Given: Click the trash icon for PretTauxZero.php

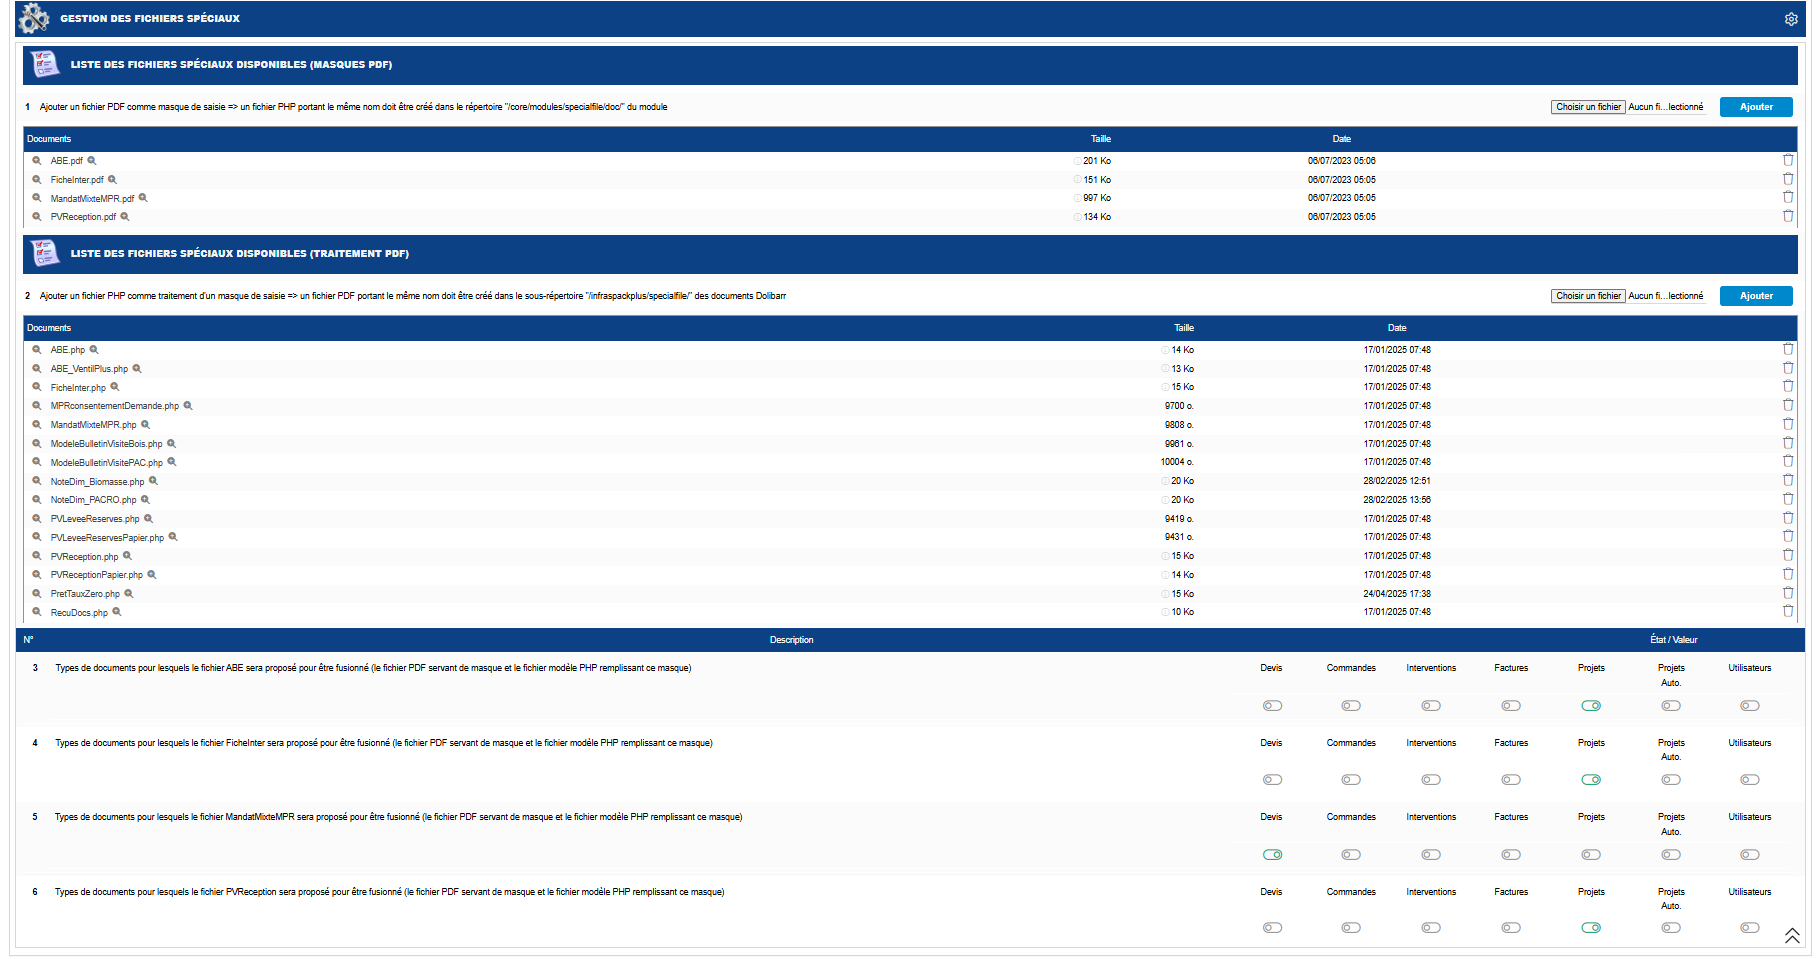Looking at the screenshot, I should click(1788, 593).
